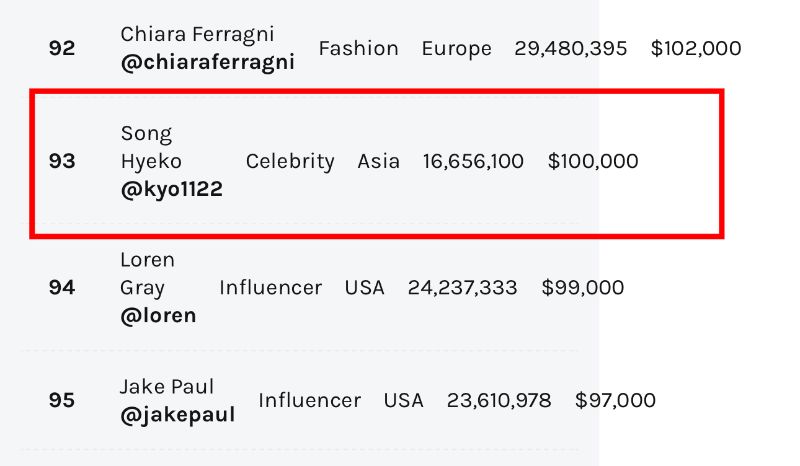
Task: Click the Loren Gray name
Action: tap(147, 274)
